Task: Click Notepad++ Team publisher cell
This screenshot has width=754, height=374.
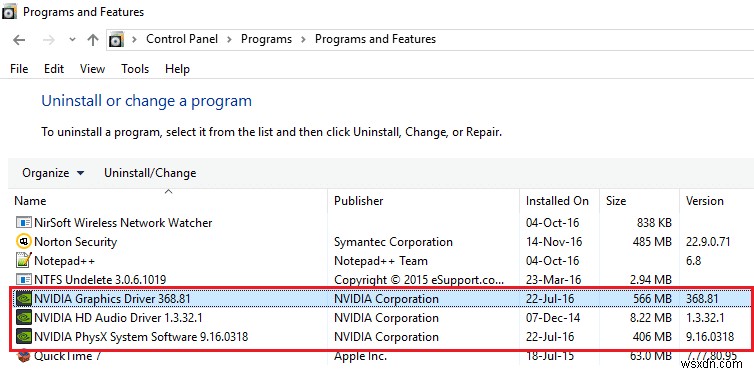Action: tap(381, 261)
